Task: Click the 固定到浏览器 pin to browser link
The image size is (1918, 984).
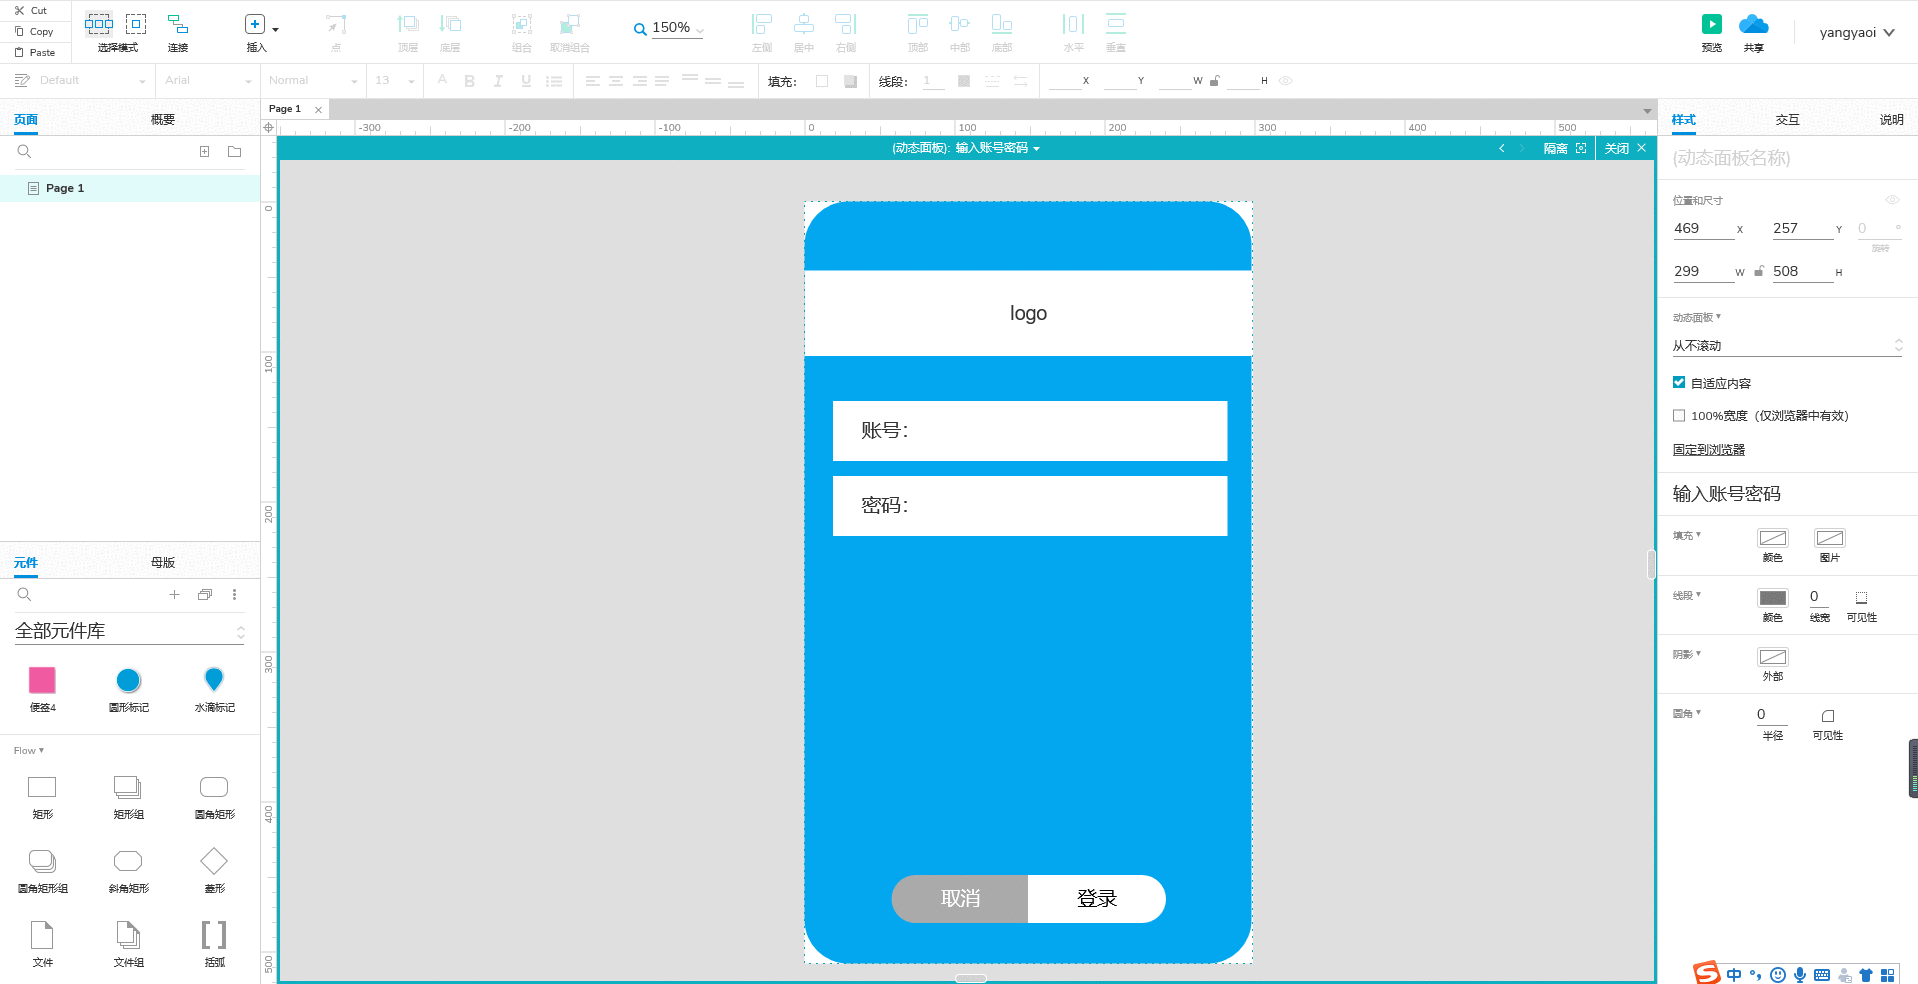Action: [x=1708, y=449]
